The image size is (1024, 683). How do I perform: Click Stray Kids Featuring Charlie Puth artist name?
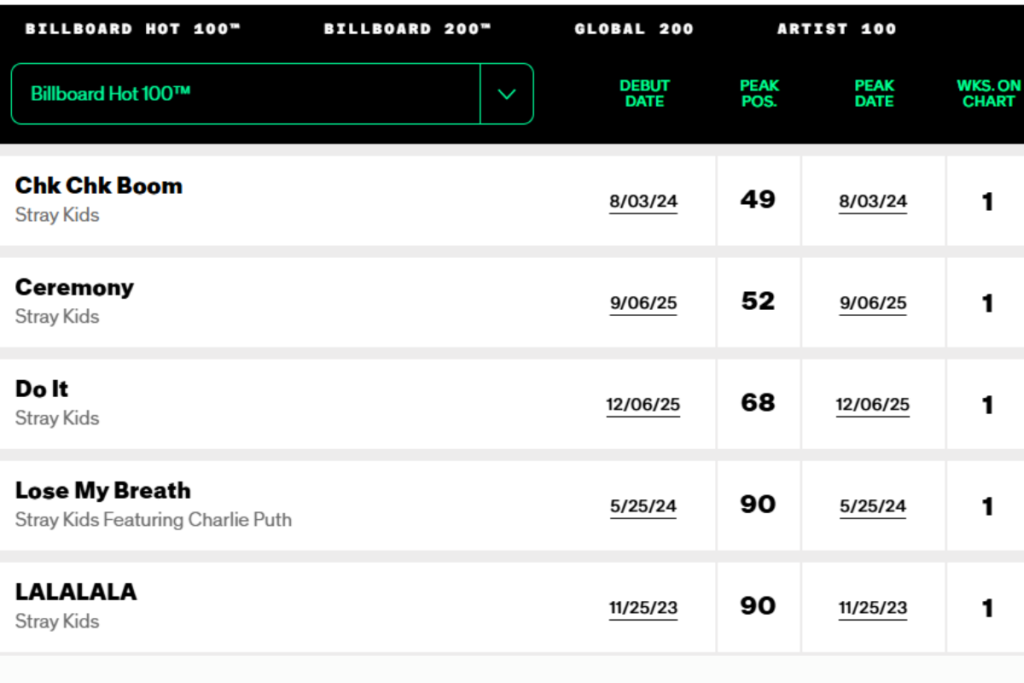point(153,520)
